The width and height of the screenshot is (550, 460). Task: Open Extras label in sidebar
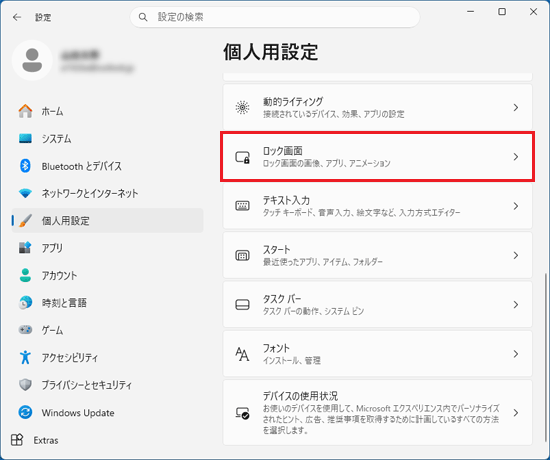coord(46,440)
